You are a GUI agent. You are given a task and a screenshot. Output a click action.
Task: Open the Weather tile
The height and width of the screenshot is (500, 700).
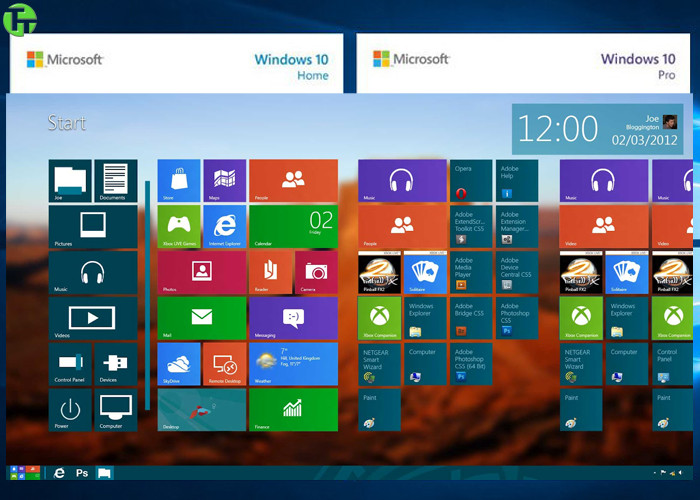click(293, 364)
